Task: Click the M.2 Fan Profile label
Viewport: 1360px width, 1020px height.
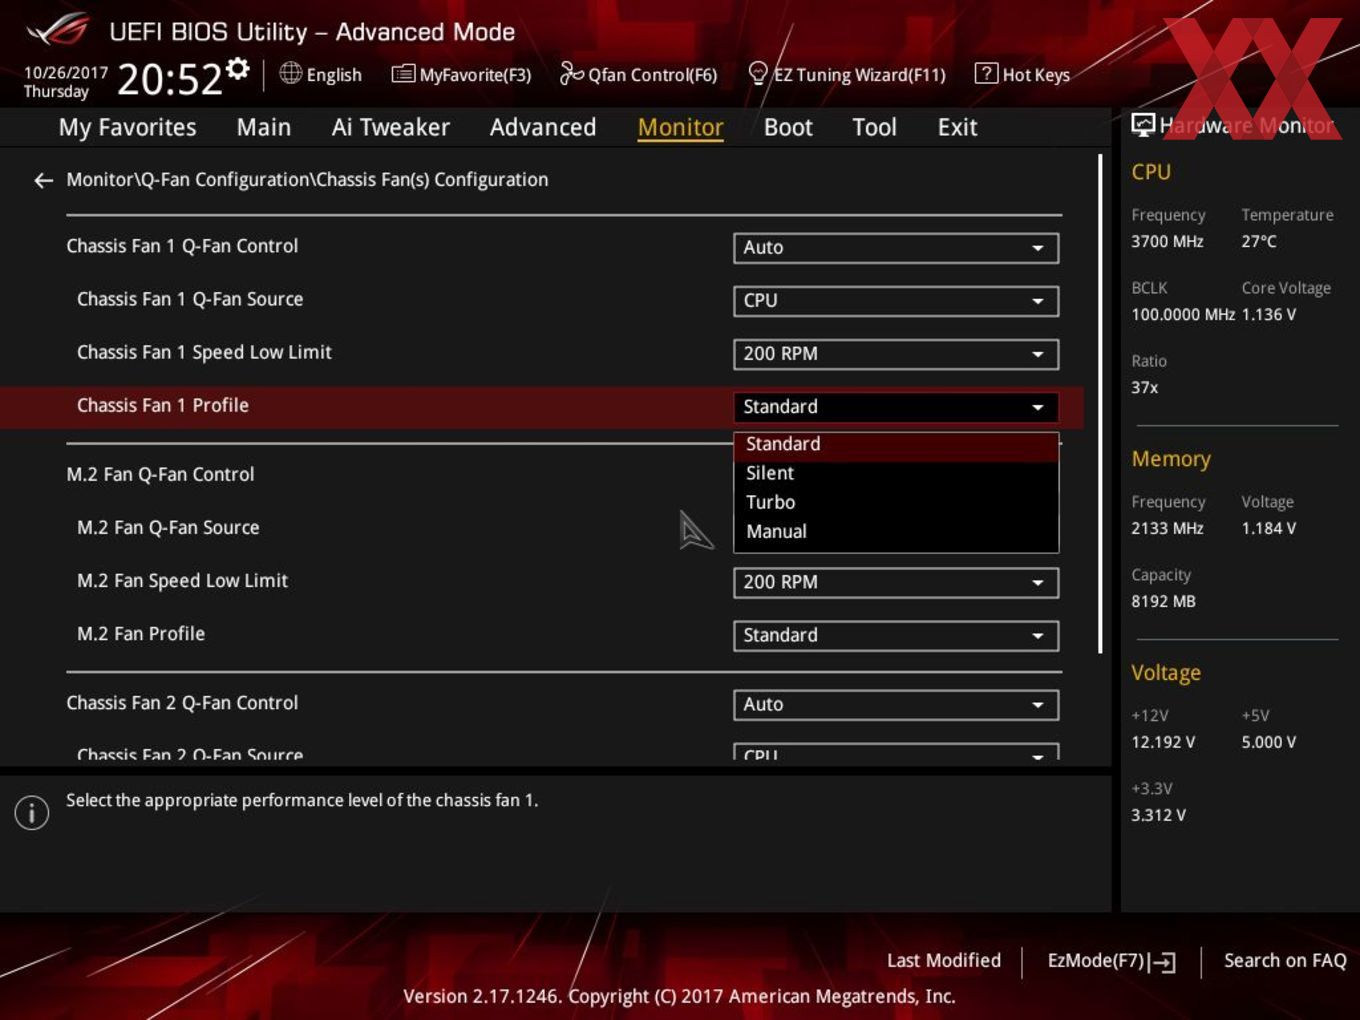Action: pos(141,634)
